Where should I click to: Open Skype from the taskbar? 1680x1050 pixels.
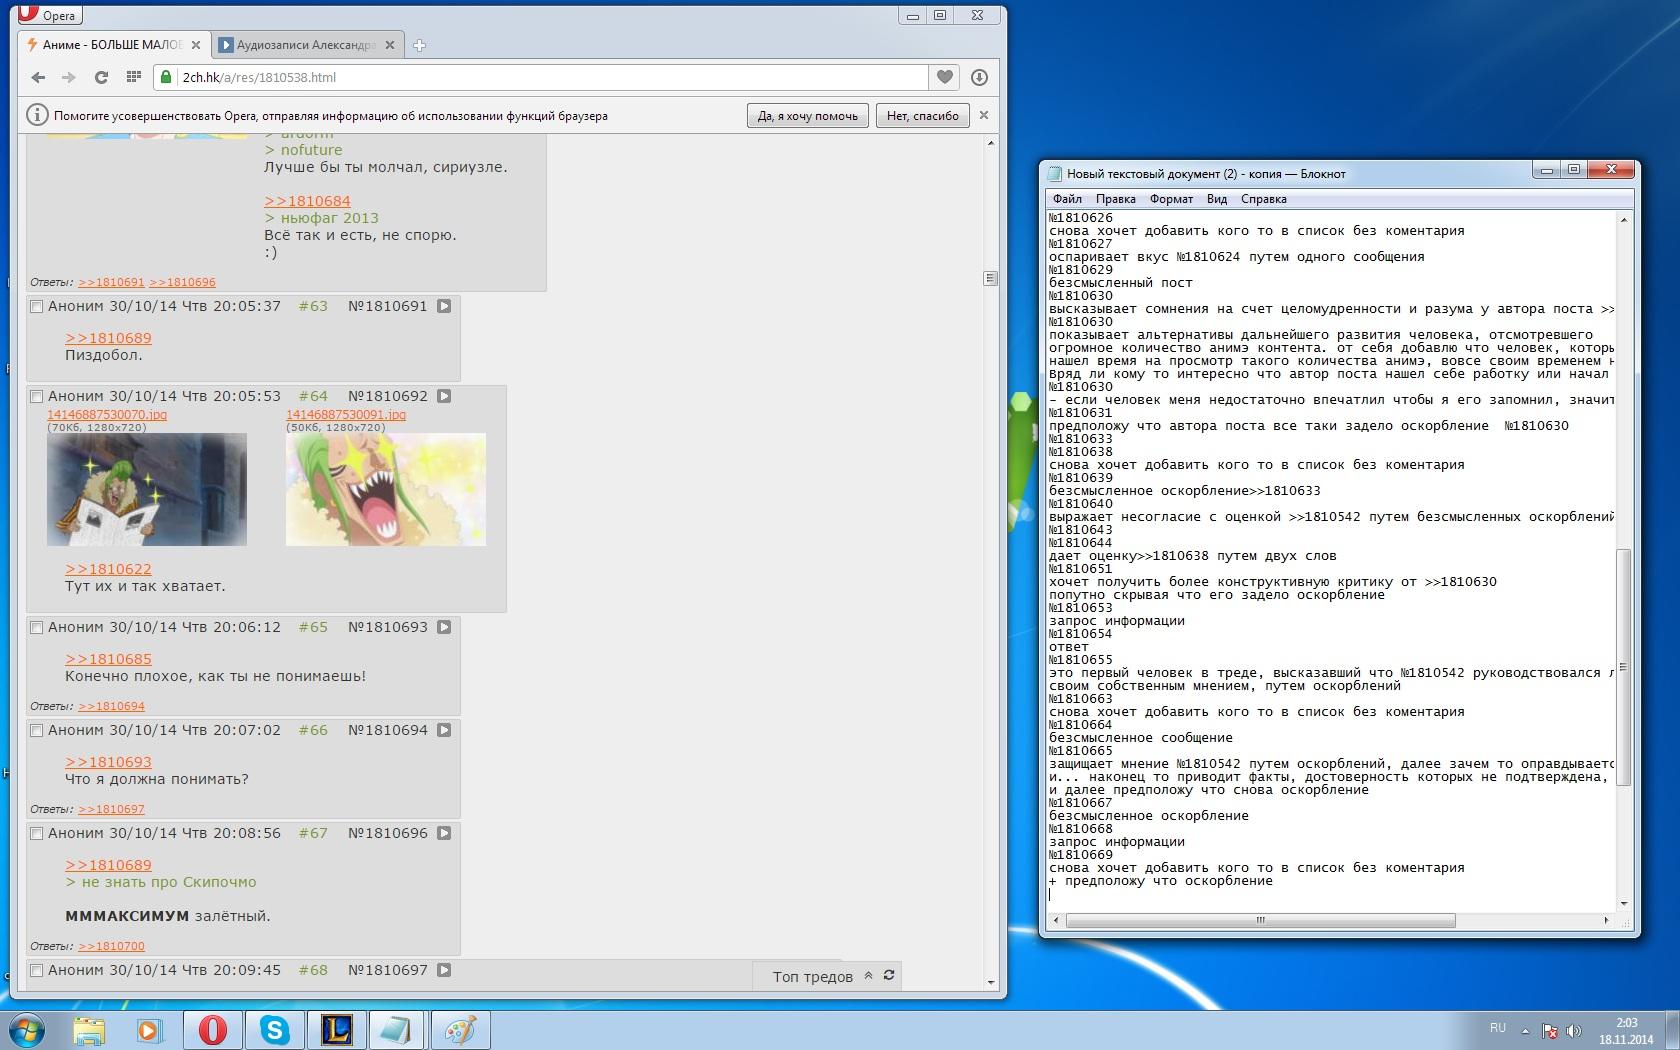[x=274, y=1030]
